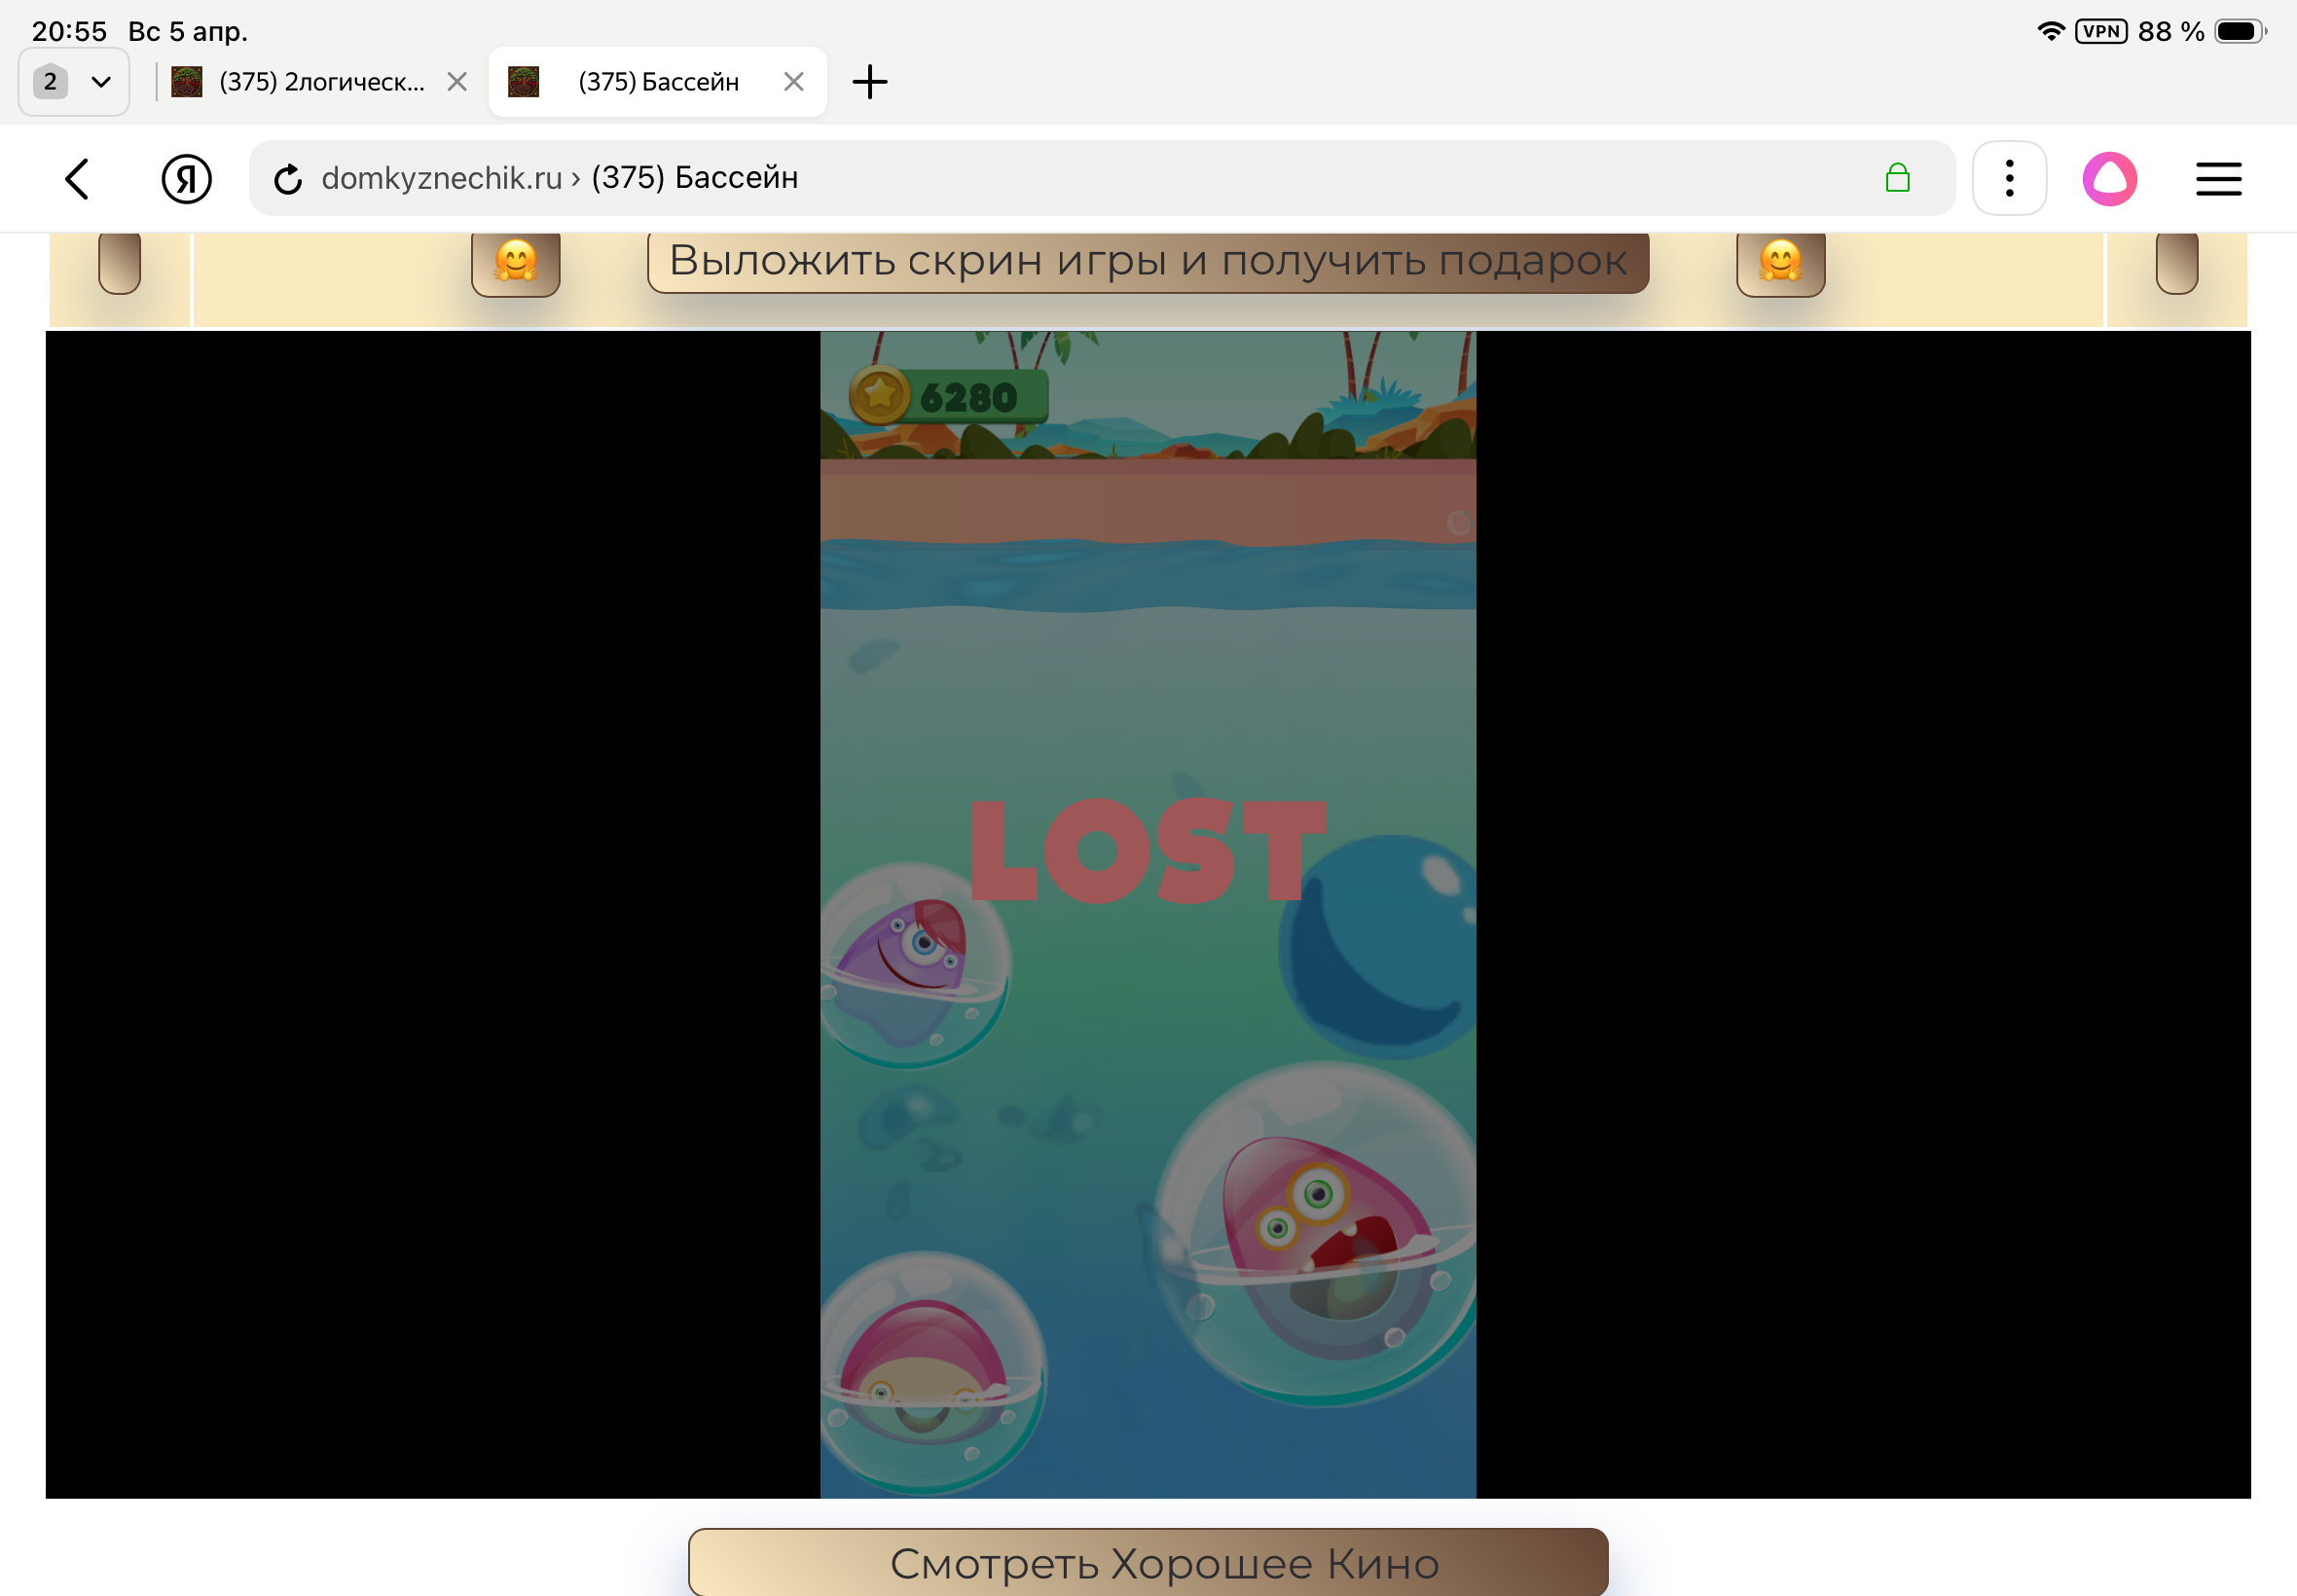
Task: Expand the tab counter dropdown showing 2
Action: [x=74, y=82]
